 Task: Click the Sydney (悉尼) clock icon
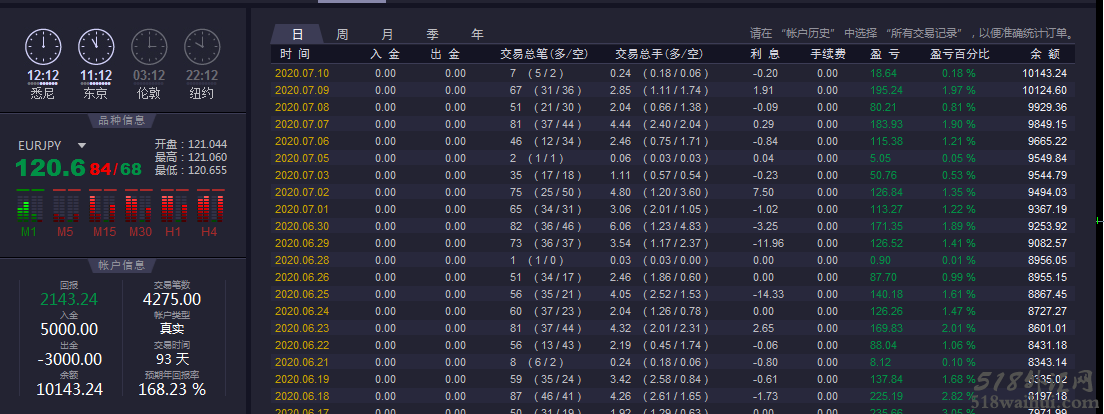coord(42,46)
